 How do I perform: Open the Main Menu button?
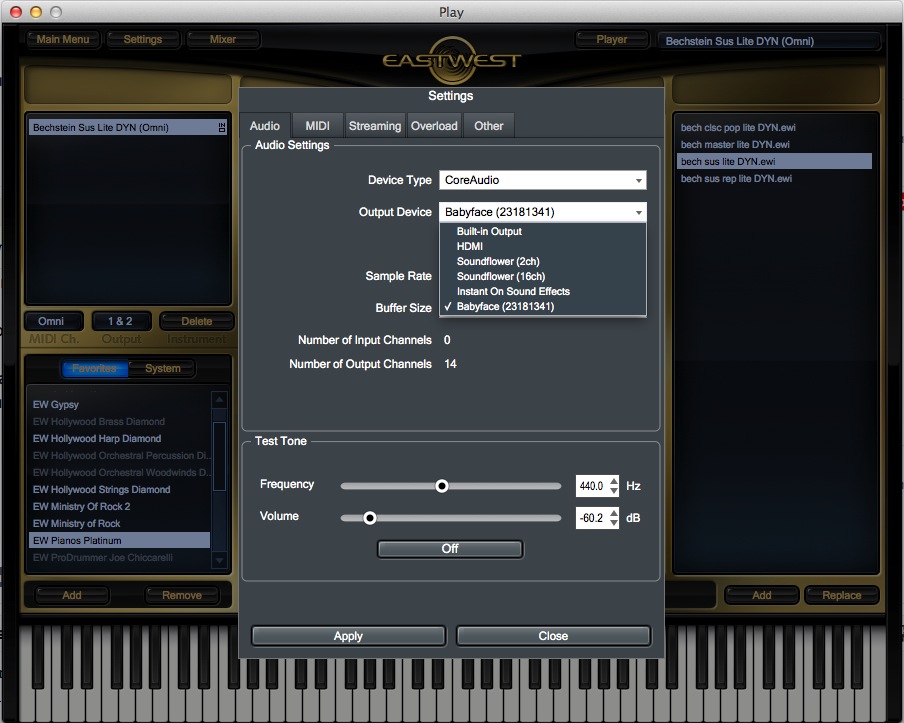(x=63, y=39)
